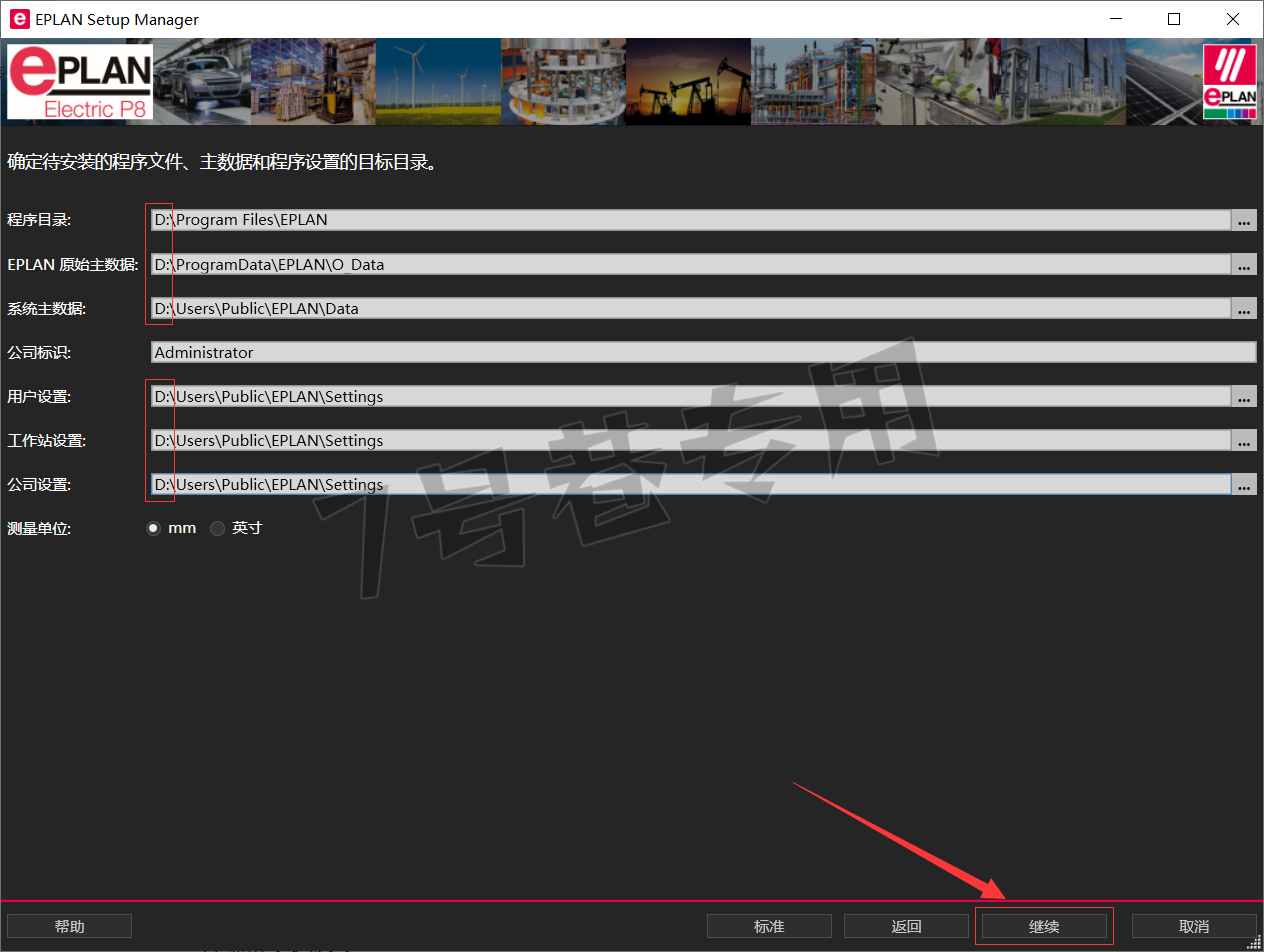1264x952 pixels.
Task: Click the 取消 (Cancel) button
Action: [1194, 926]
